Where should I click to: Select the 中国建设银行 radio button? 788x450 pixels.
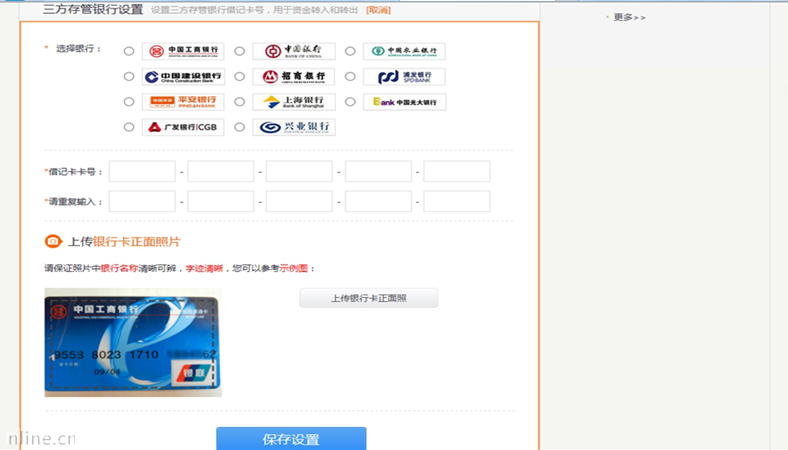(x=129, y=76)
